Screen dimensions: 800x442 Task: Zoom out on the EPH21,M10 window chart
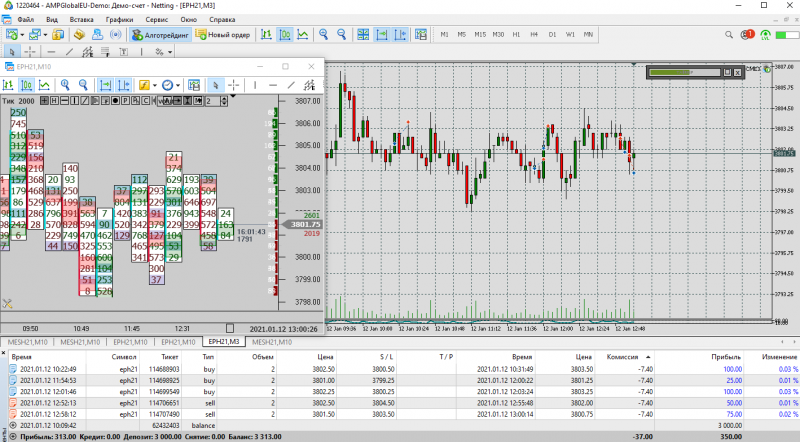[83, 85]
